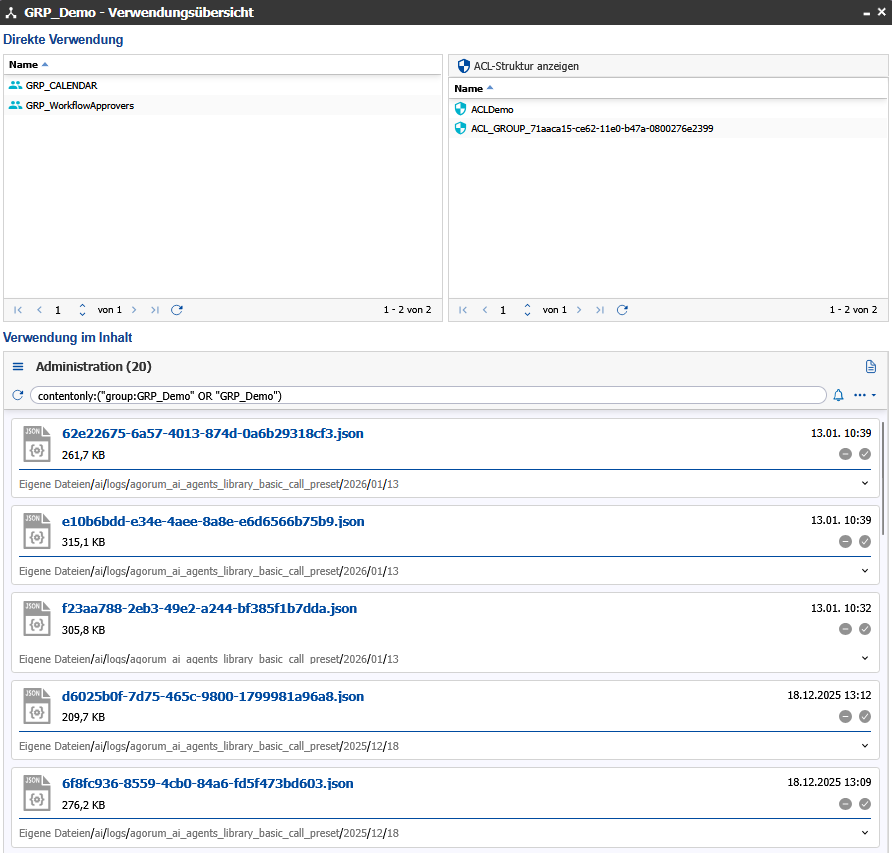Screen dimensions: 892x853
Task: Open the Administration hamburger menu
Action: click(x=18, y=367)
